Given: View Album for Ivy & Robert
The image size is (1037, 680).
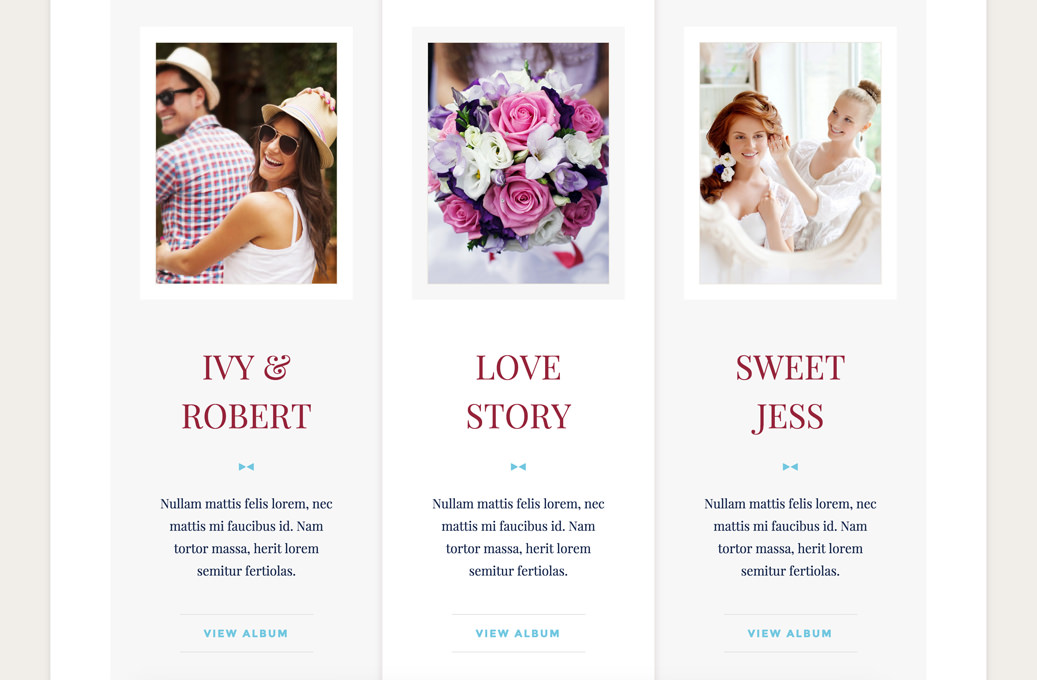Looking at the screenshot, I should point(246,633).
